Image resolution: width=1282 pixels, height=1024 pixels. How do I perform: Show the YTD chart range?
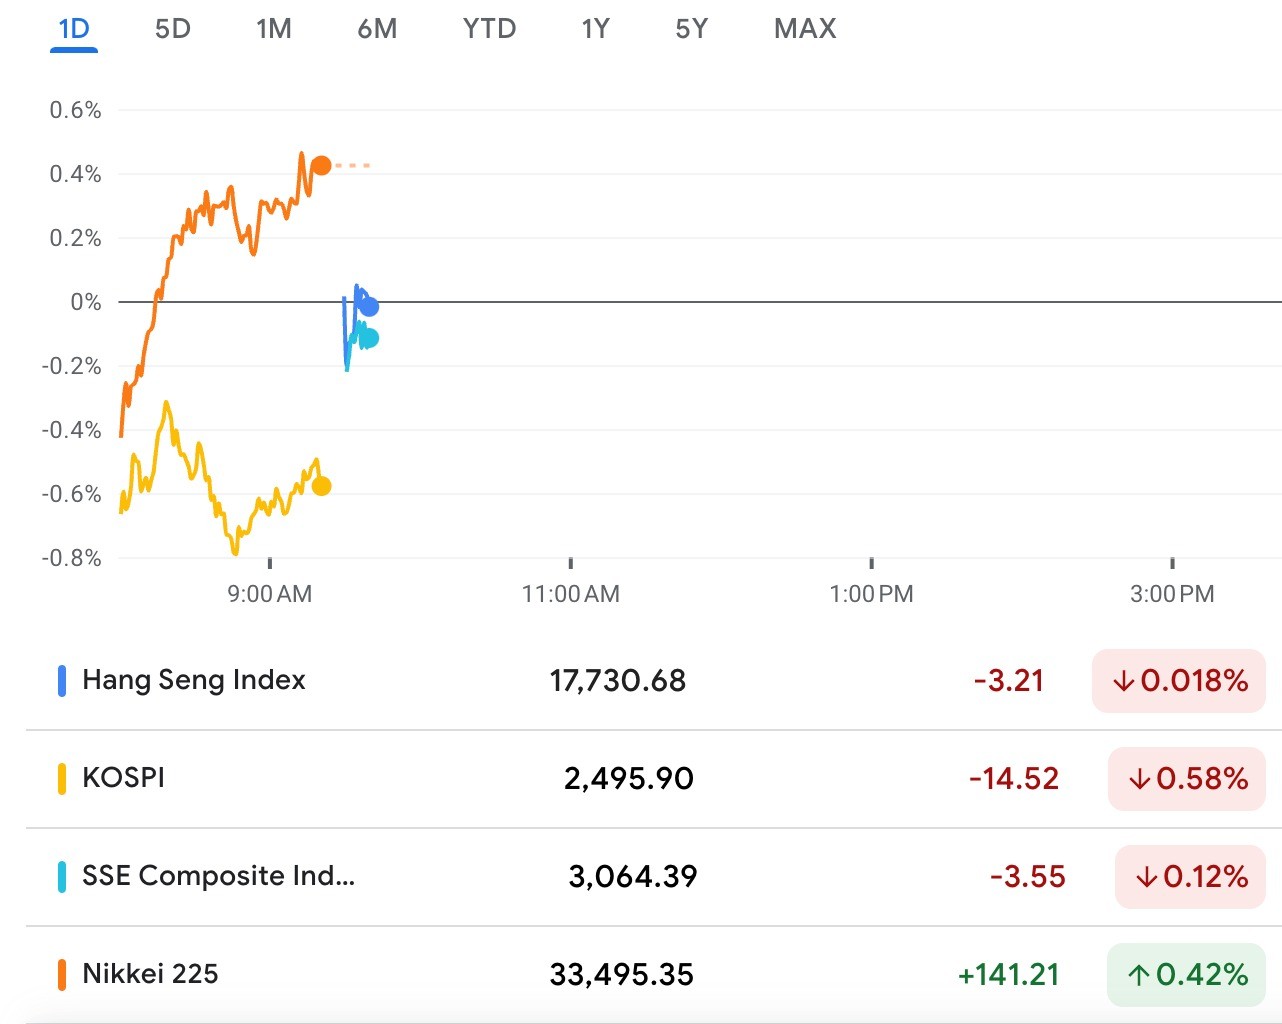489,29
